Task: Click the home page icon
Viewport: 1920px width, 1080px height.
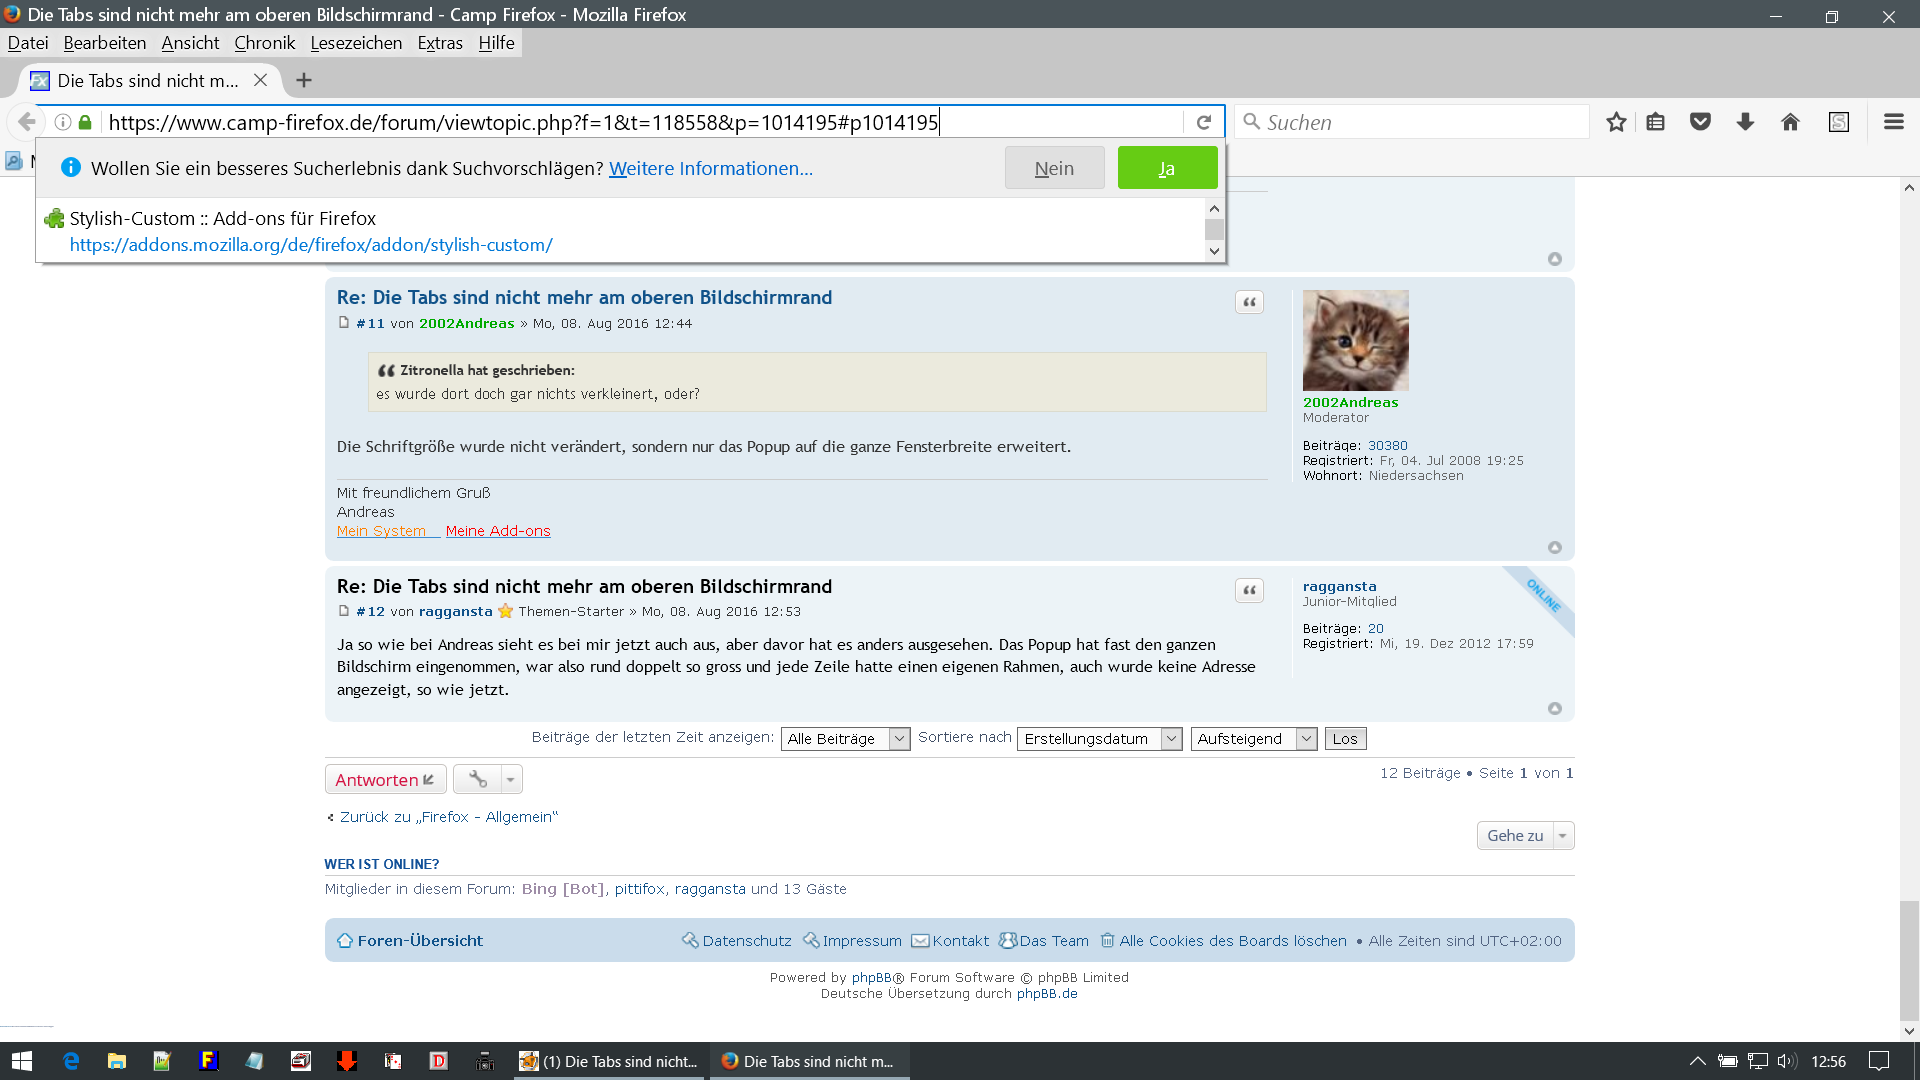Action: [1790, 122]
